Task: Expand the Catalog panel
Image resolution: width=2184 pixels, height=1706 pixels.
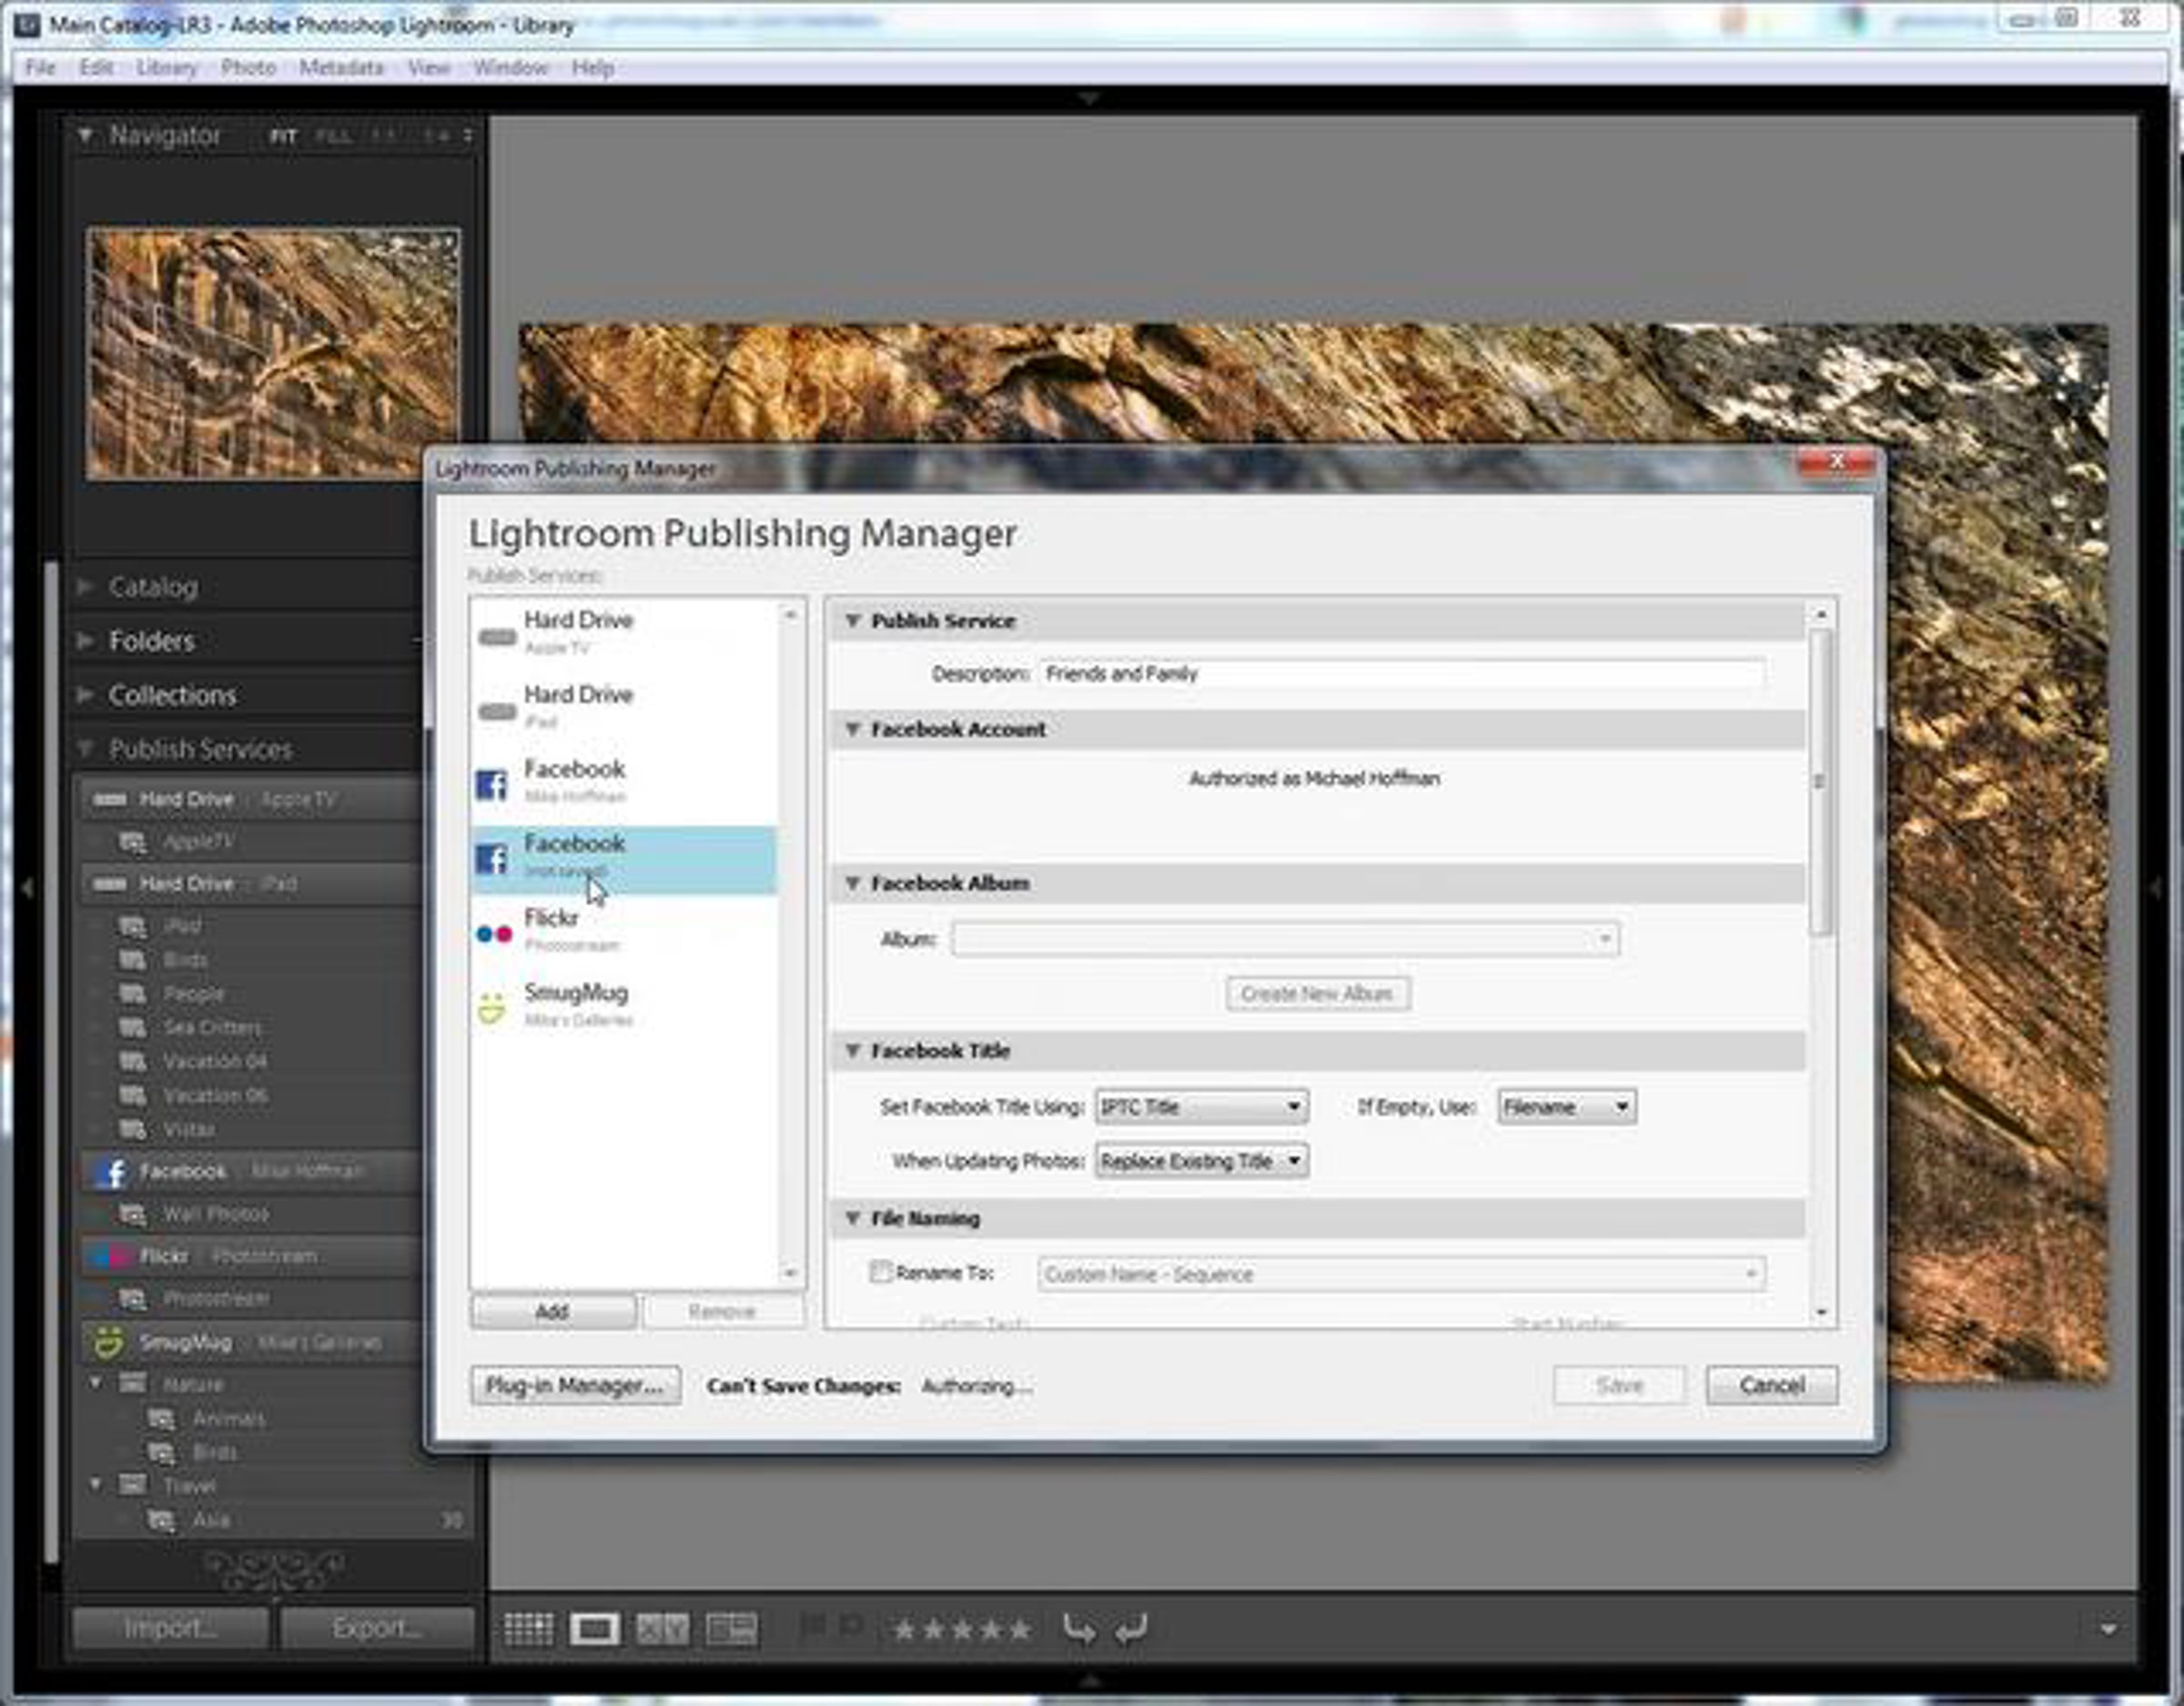Action: 85,586
